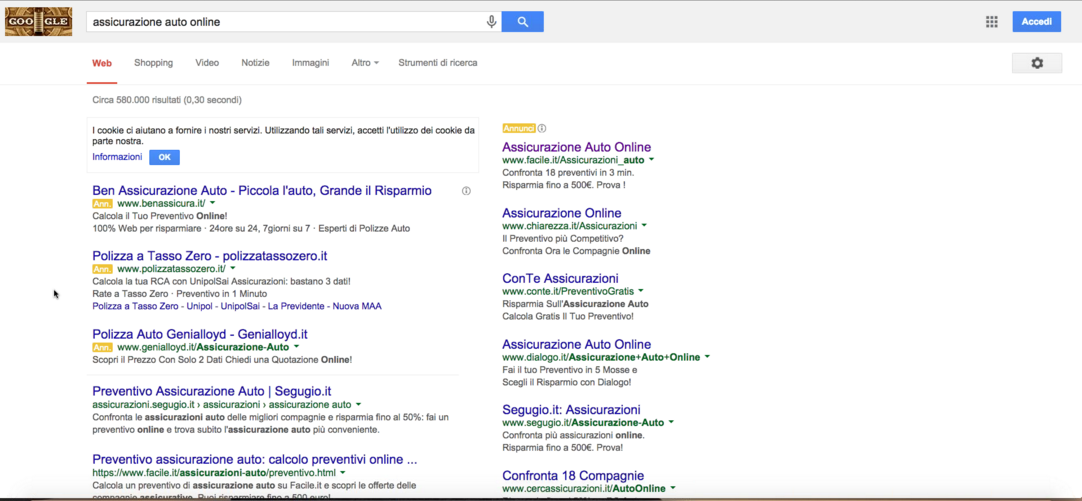Screen dimensions: 1082x501
Task: Switch to Video tab
Action: click(207, 63)
